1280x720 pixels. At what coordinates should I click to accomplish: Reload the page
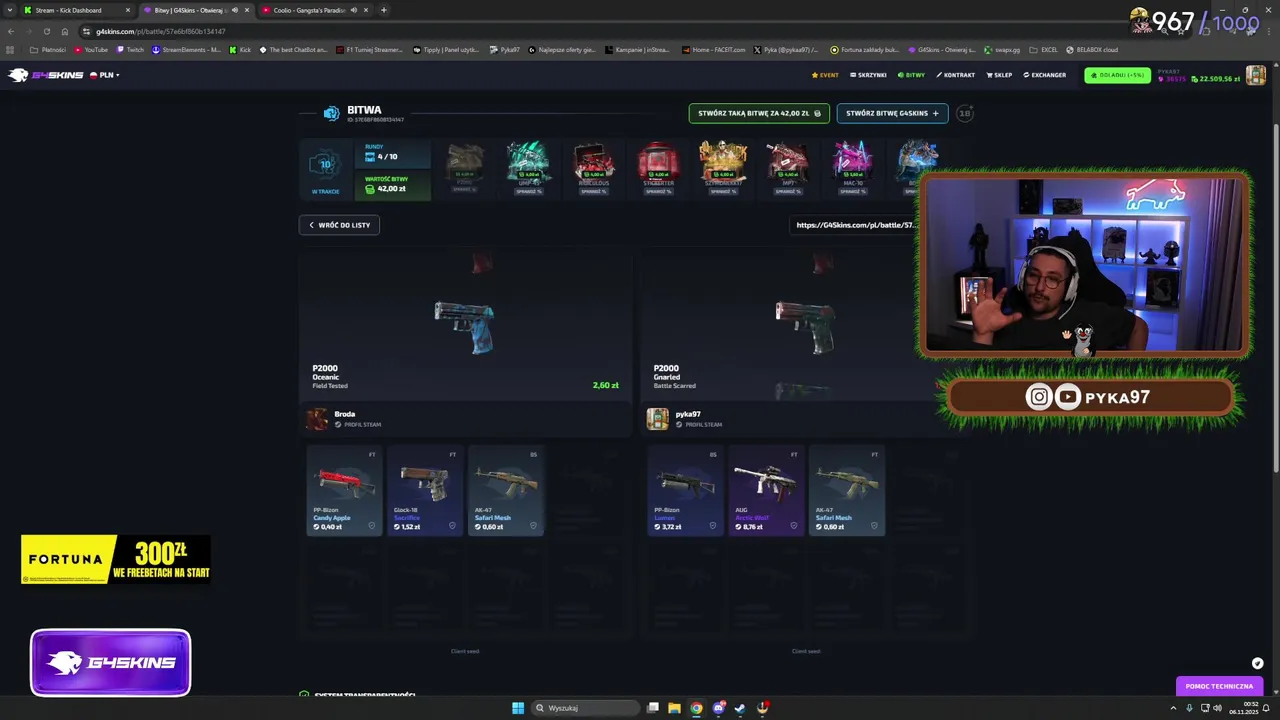tap(46, 31)
